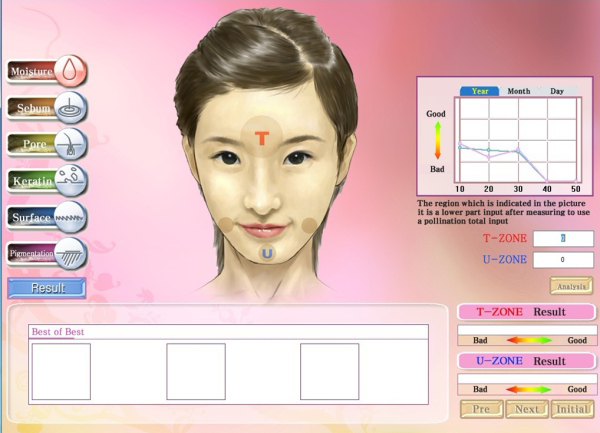Choose the Pigmentation analysis icon
The image size is (600, 433).
pos(71,254)
